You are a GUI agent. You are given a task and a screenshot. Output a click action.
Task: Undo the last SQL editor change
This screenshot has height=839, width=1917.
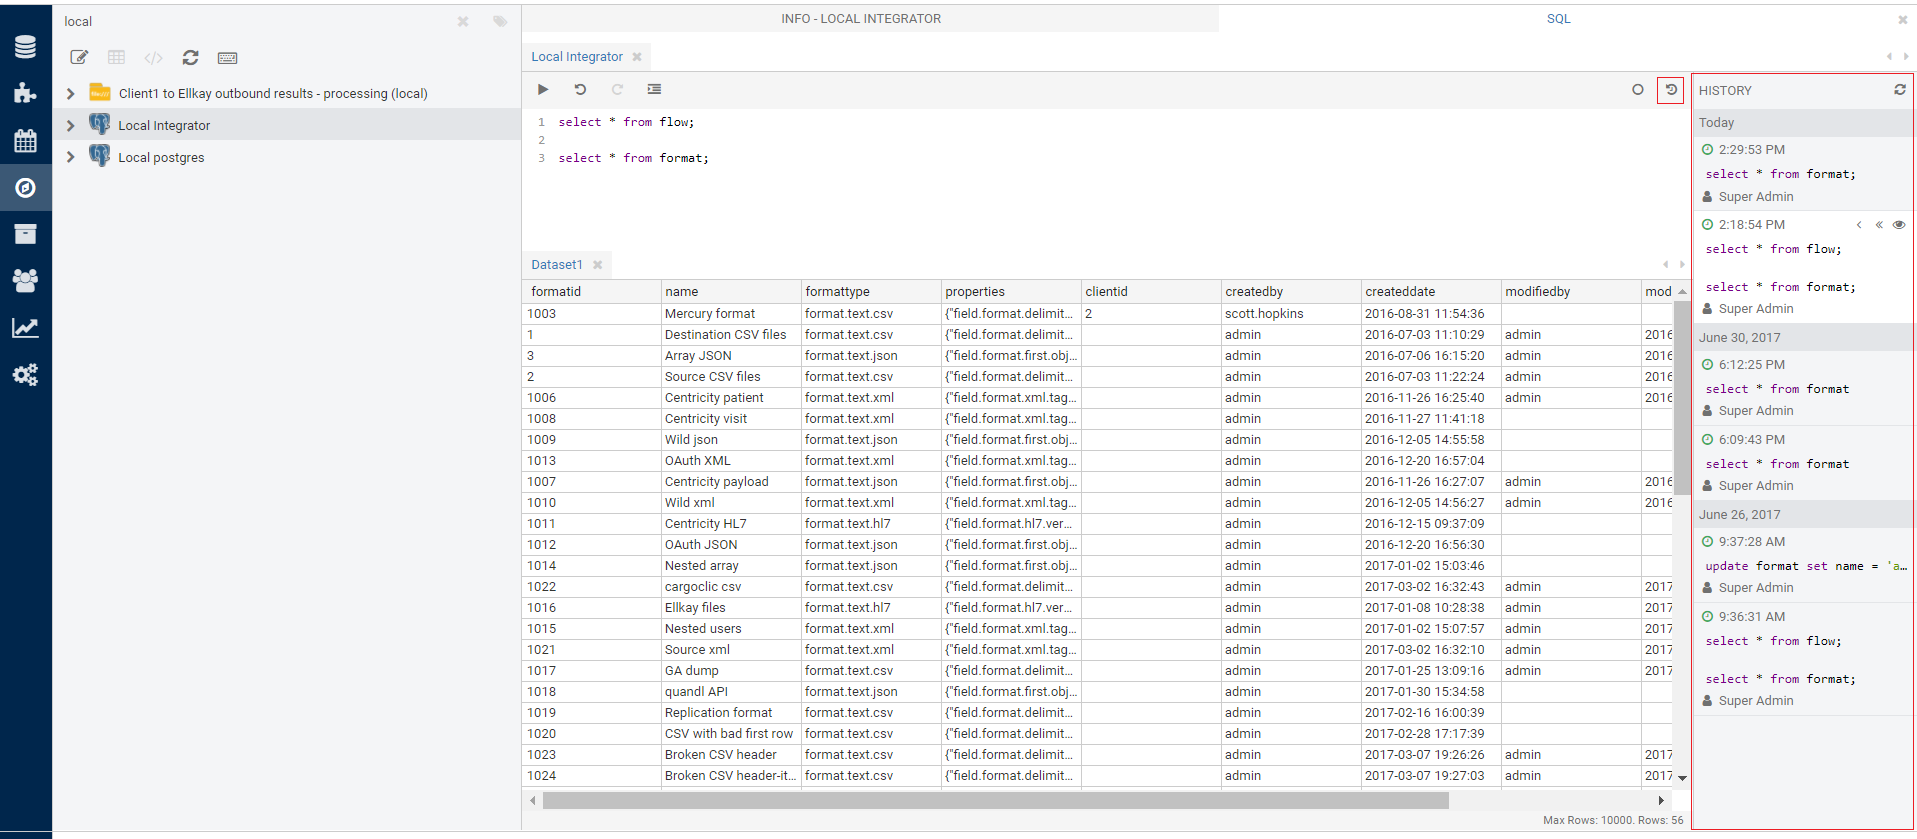(x=580, y=89)
